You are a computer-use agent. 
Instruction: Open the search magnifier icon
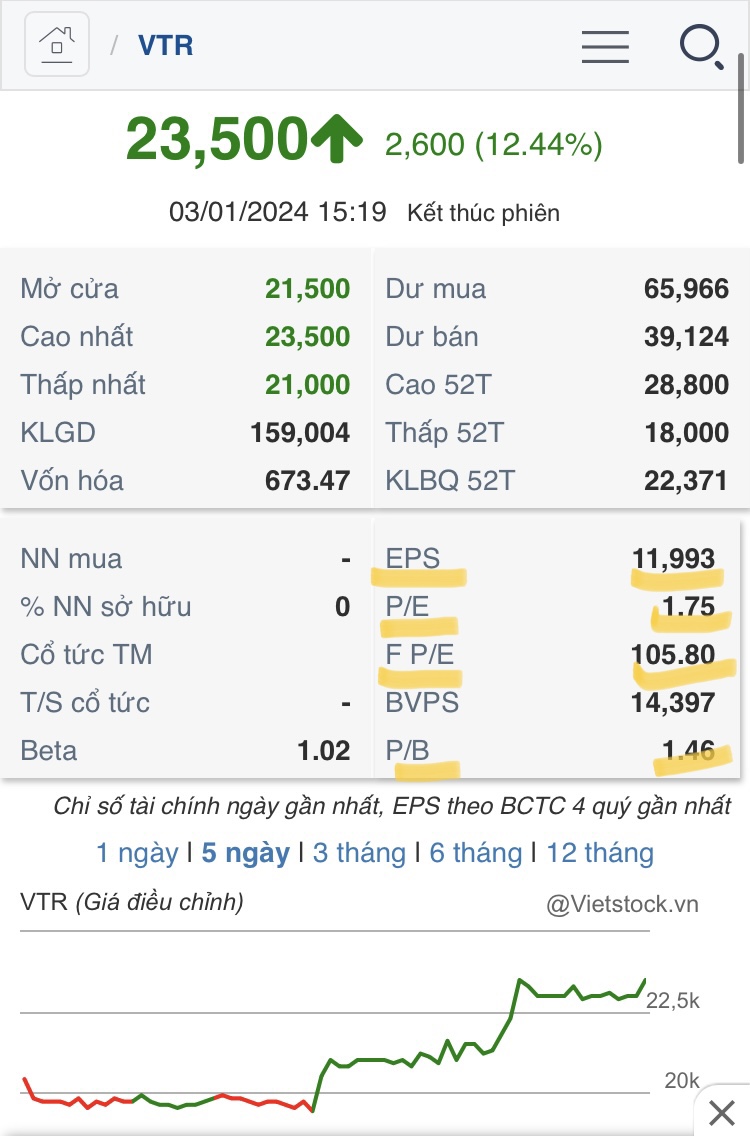[x=701, y=46]
